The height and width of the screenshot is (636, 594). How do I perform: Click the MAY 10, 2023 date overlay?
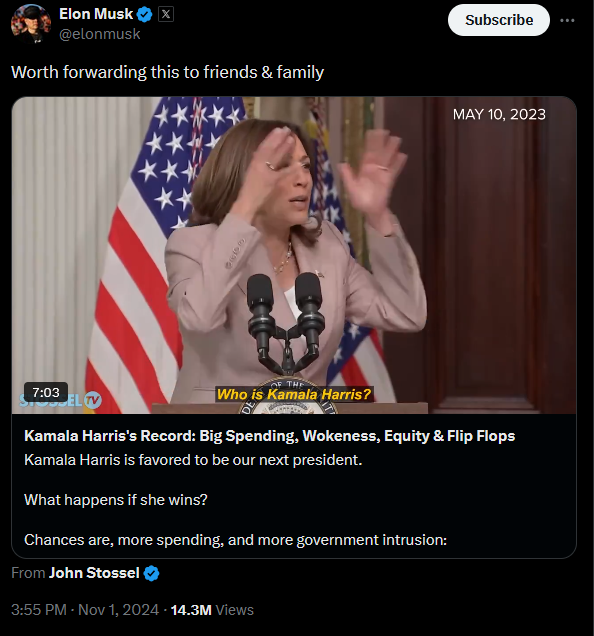pyautogui.click(x=499, y=114)
